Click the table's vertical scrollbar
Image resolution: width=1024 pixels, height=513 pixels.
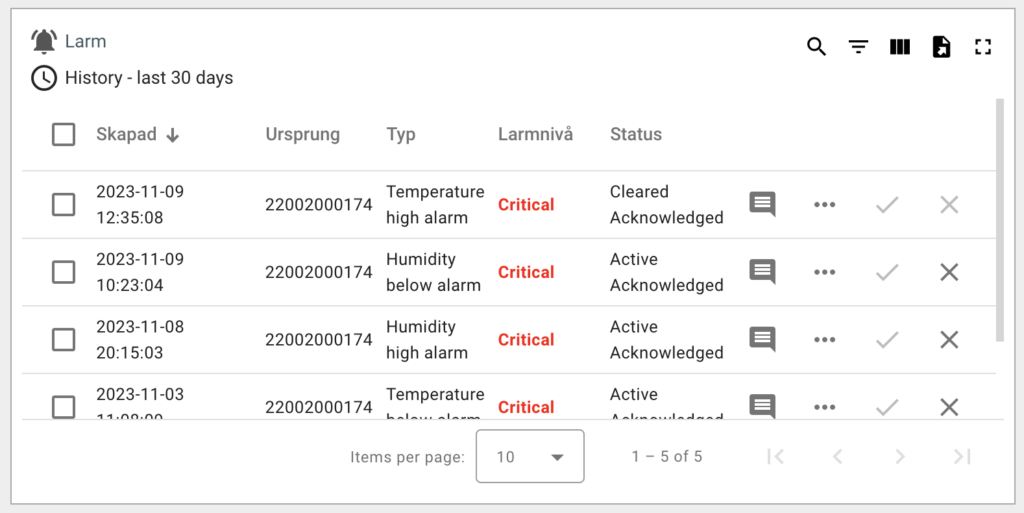pos(999,220)
